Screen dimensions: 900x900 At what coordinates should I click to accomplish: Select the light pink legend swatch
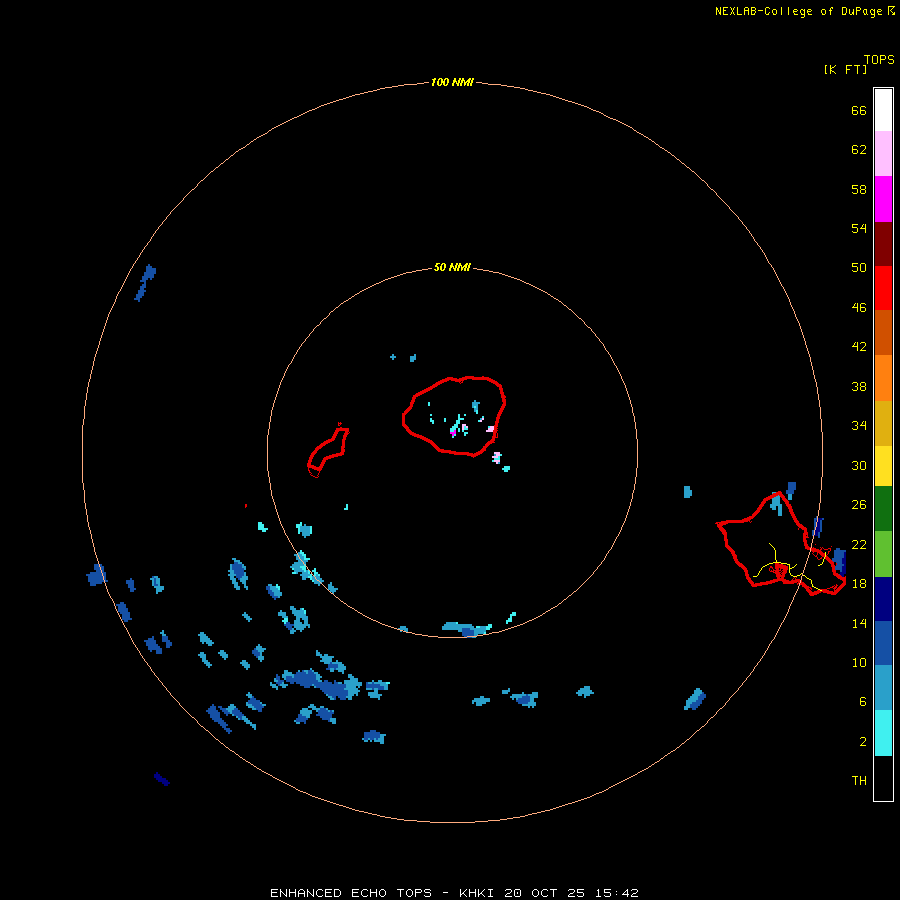pos(883,153)
